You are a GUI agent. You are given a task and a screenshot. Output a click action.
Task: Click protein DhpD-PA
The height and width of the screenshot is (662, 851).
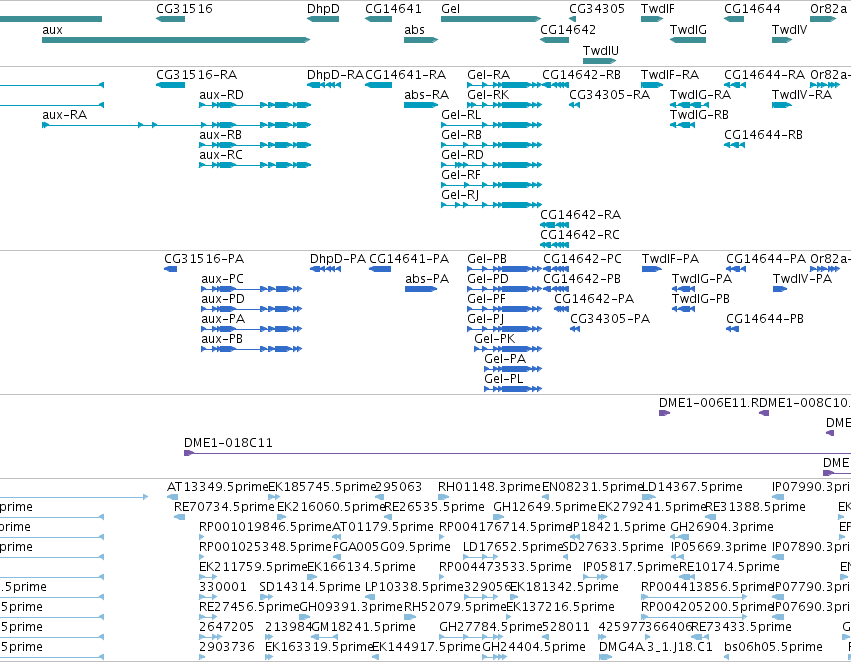click(x=338, y=259)
